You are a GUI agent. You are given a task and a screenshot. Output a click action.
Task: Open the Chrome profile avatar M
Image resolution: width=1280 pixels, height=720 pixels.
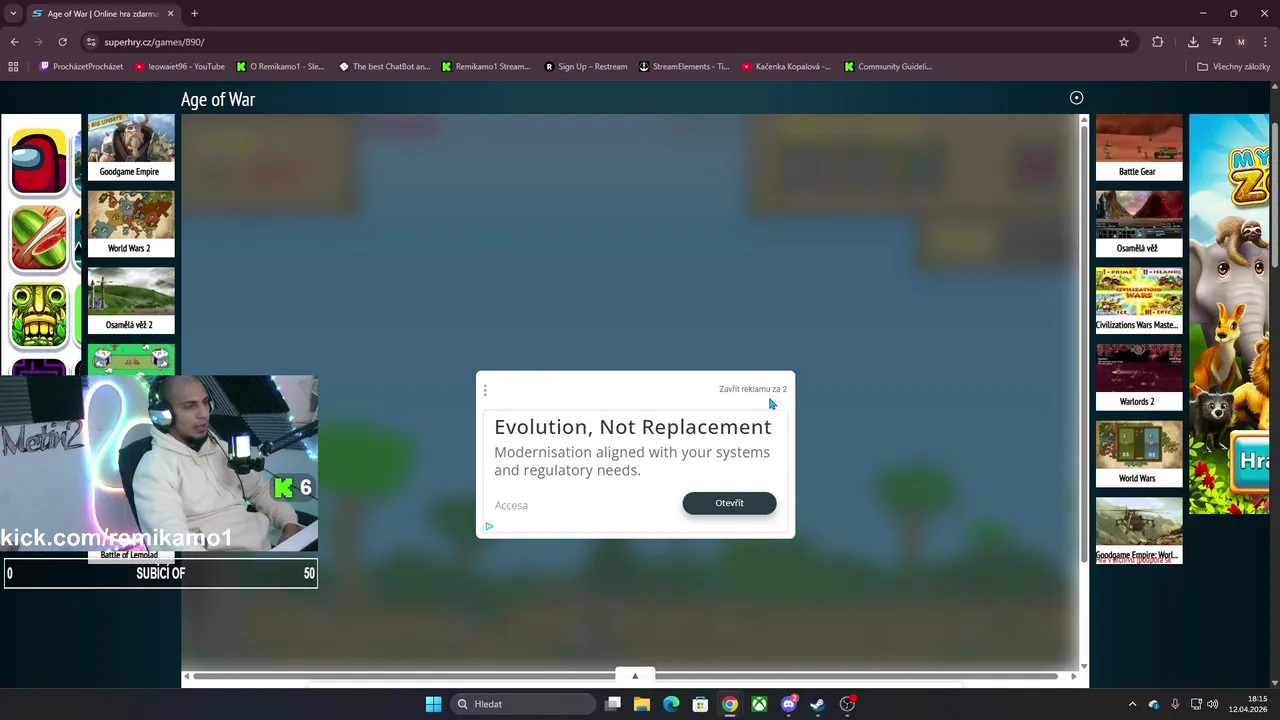pos(1241,42)
